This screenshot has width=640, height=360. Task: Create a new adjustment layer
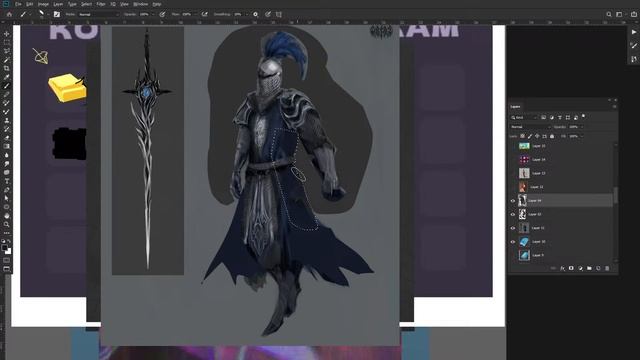point(580,268)
